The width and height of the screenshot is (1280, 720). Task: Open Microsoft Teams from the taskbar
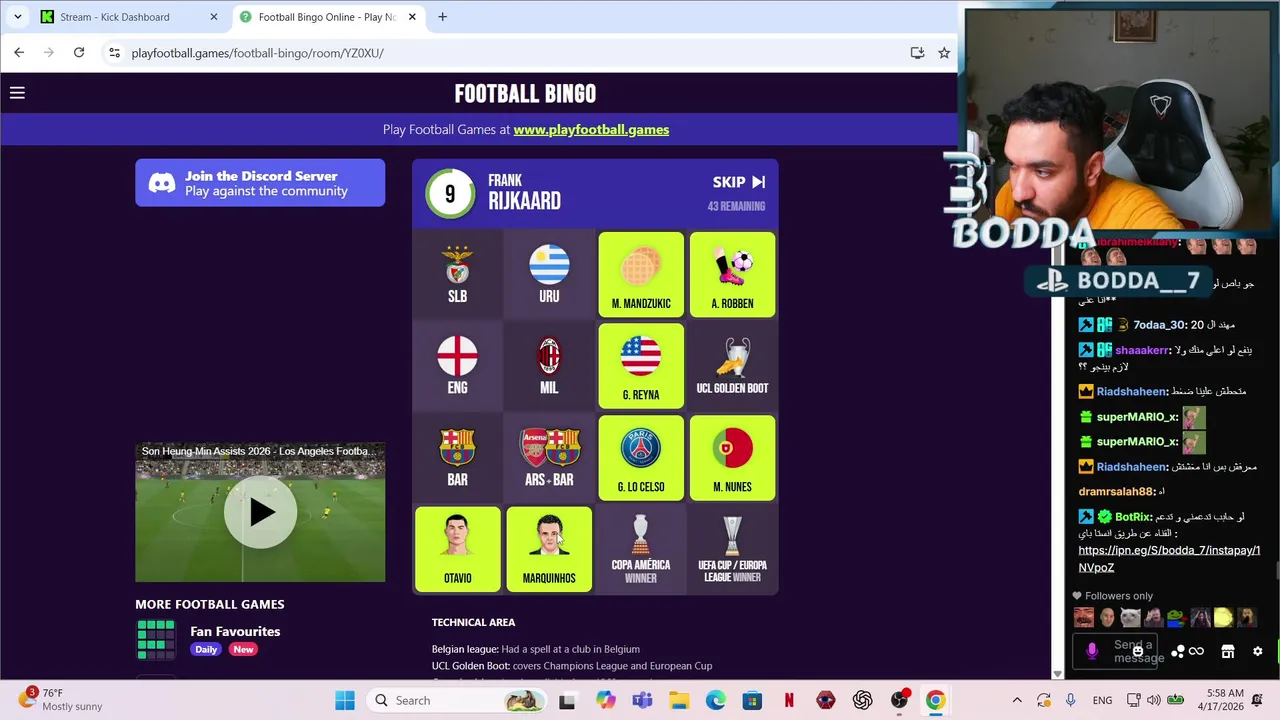[641, 700]
